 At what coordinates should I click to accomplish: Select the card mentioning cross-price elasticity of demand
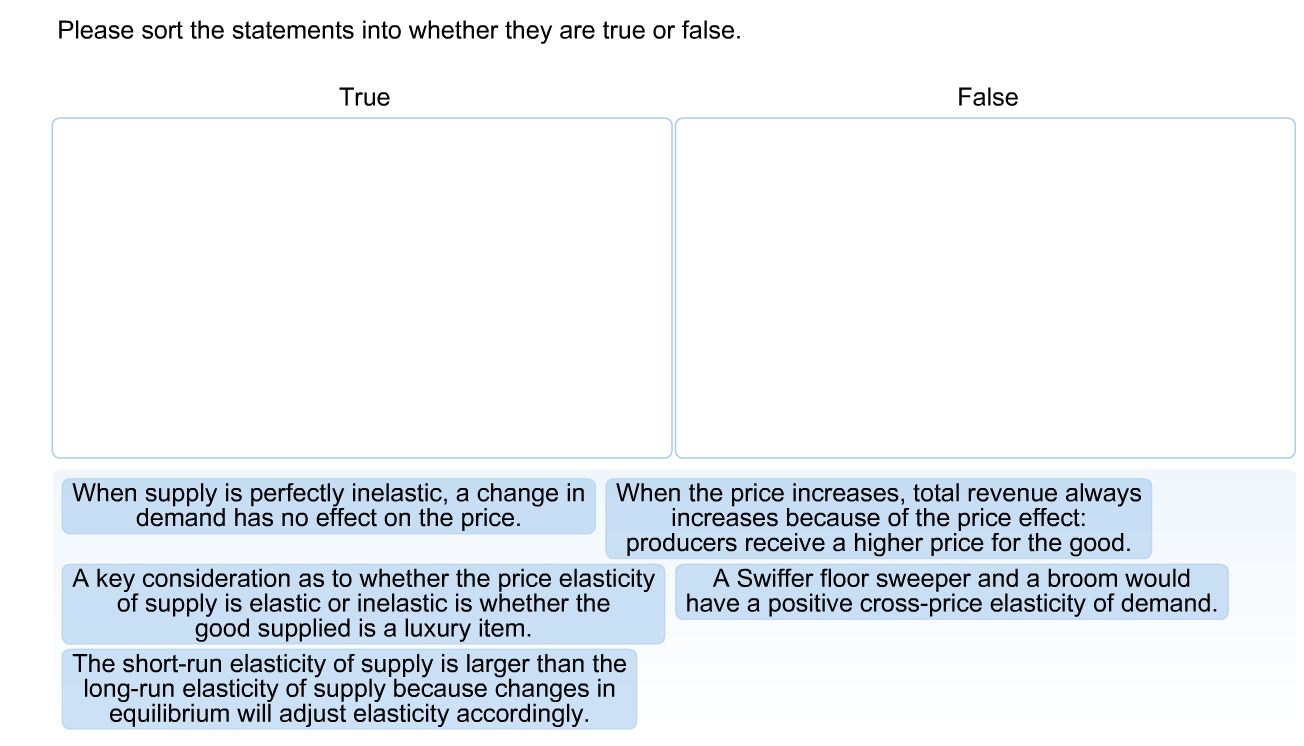click(x=952, y=591)
